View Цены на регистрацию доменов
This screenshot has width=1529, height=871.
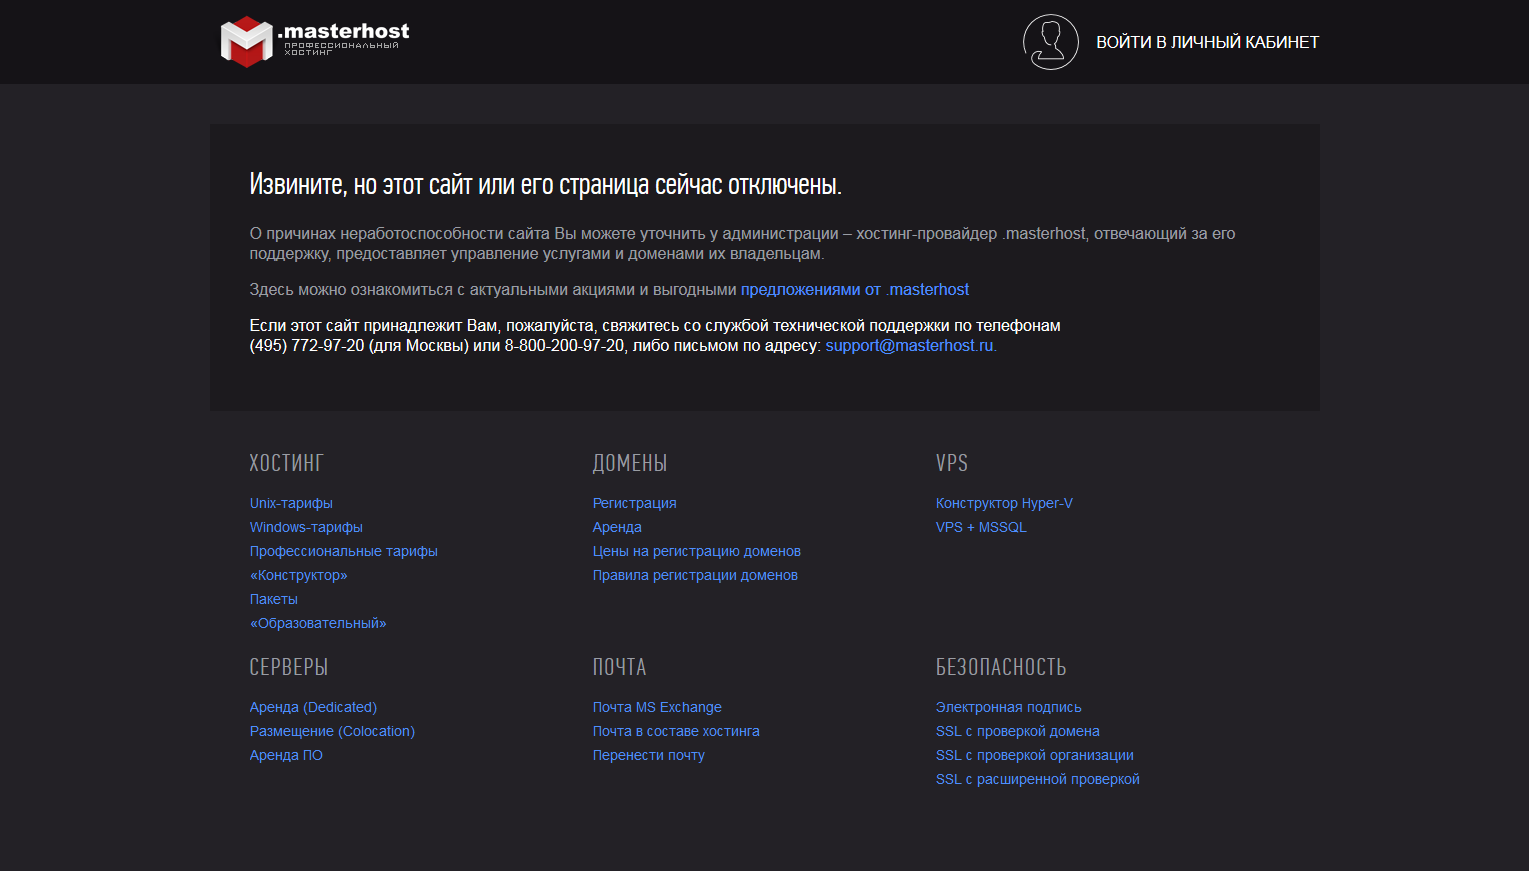[x=697, y=551]
